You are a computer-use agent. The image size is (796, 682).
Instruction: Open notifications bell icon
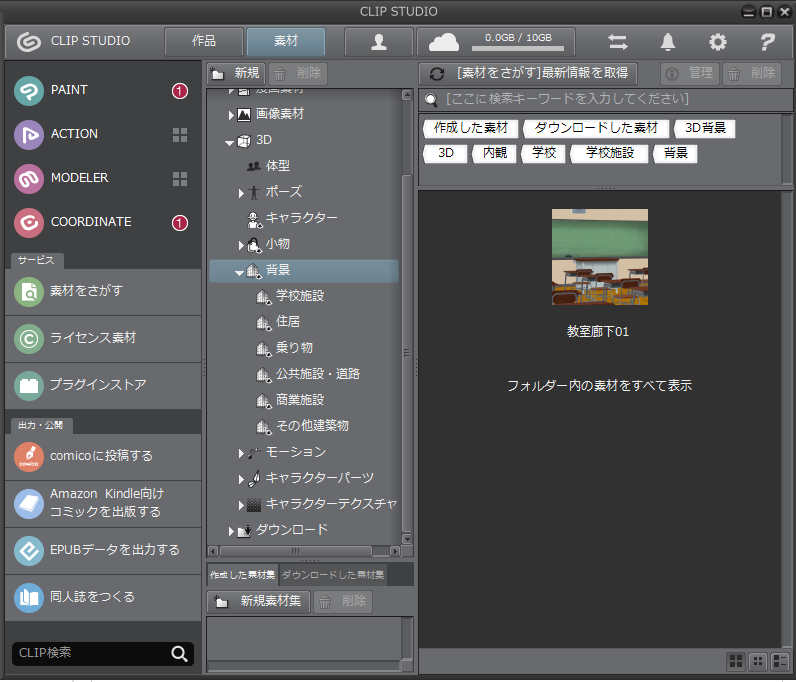(x=668, y=42)
